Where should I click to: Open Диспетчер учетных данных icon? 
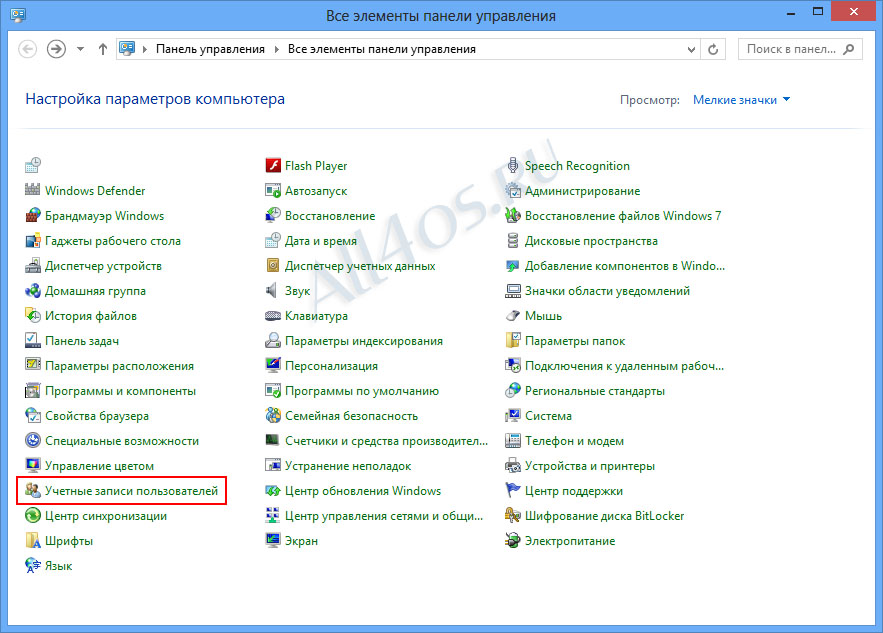(273, 265)
